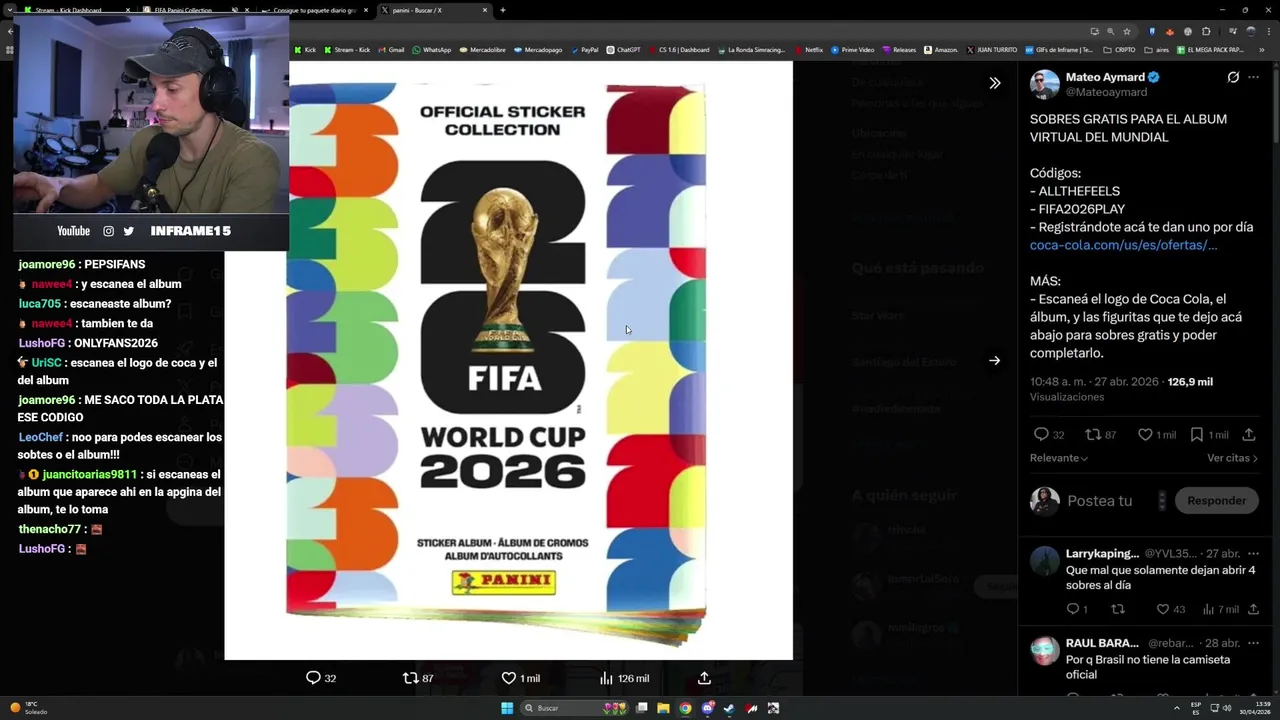This screenshot has width=1280, height=720.
Task: Repost the tweet via the 87 retweet icon in sidebar
Action: 1093,435
